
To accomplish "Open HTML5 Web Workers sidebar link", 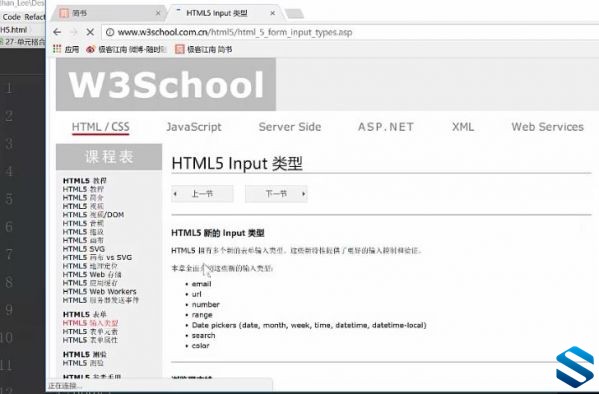I will (99, 291).
